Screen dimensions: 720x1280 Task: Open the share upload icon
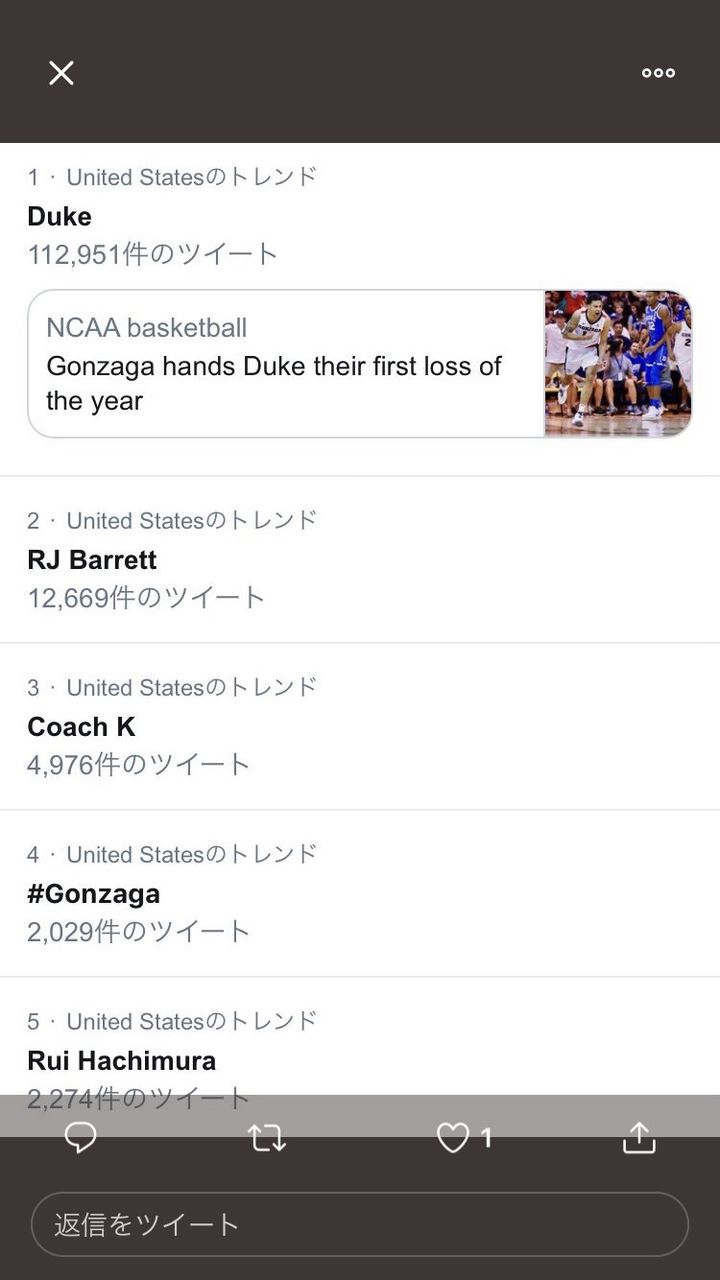(639, 1137)
